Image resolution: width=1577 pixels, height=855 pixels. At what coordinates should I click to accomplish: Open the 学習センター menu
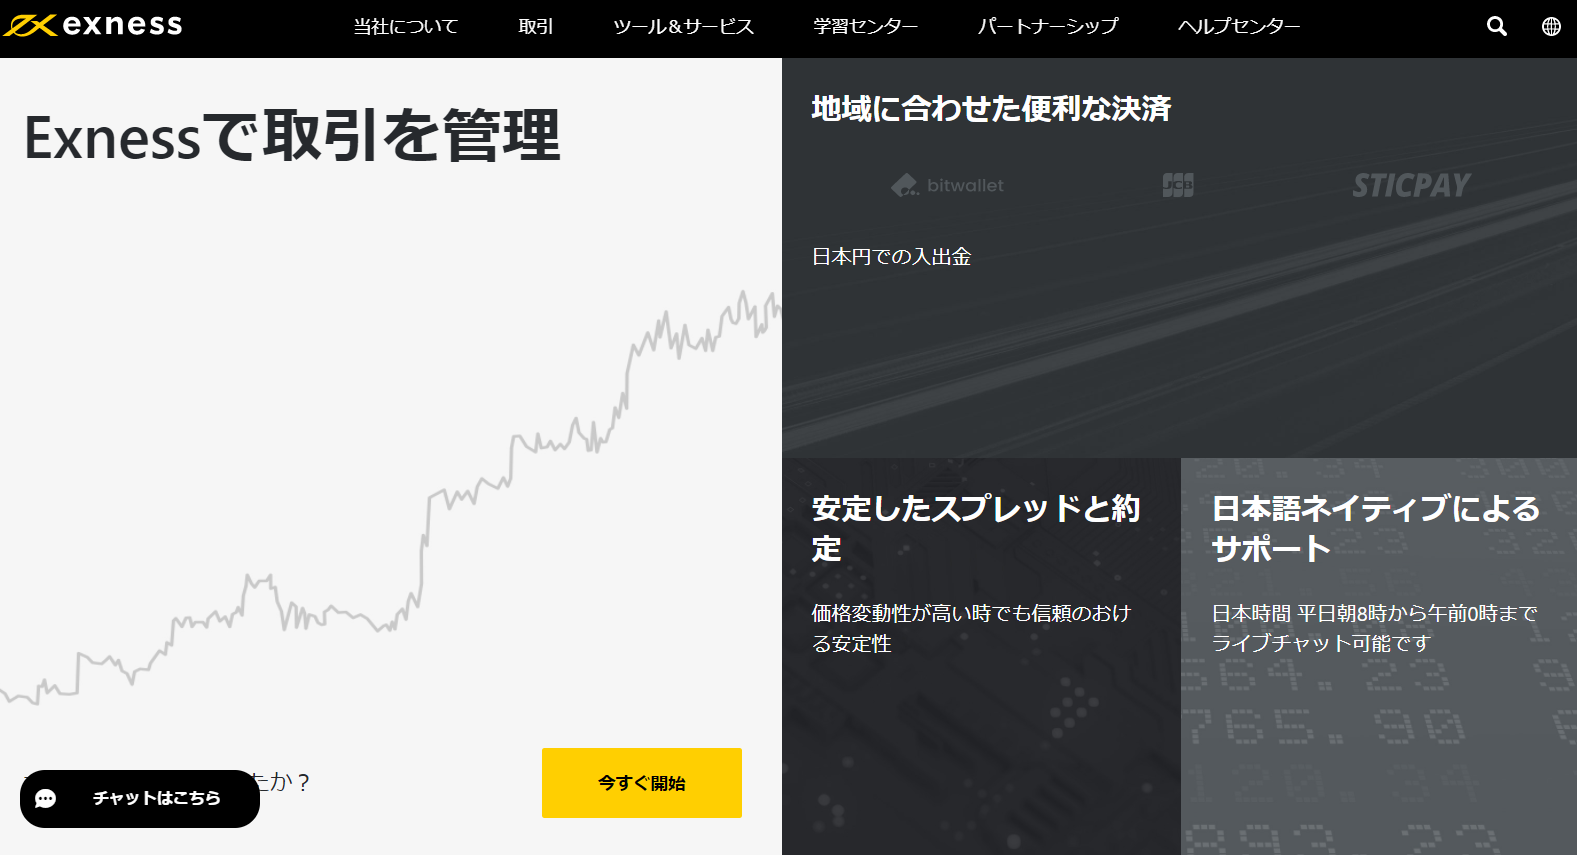[865, 27]
